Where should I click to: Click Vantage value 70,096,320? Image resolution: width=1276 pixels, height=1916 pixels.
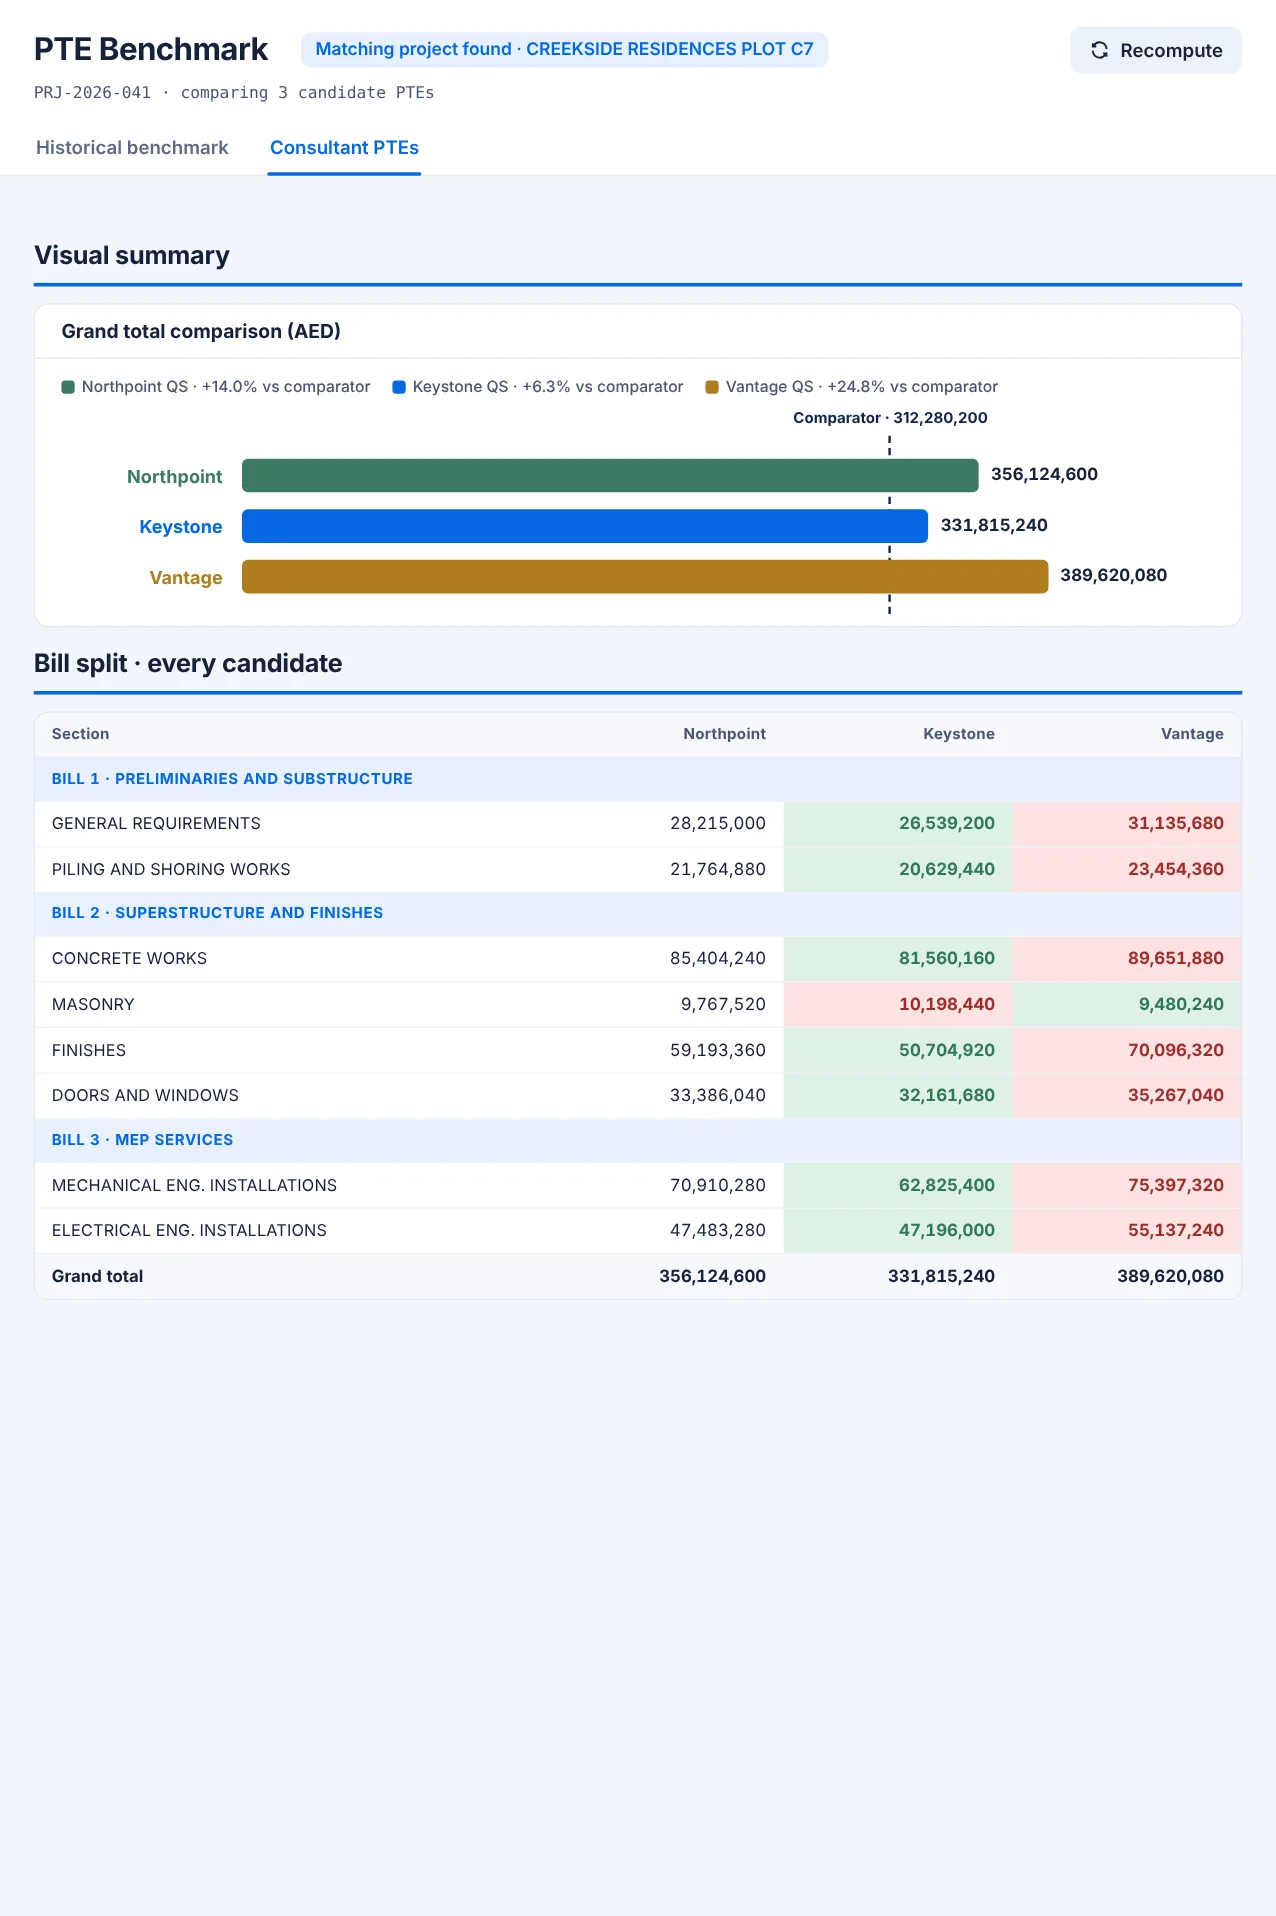[1176, 1051]
